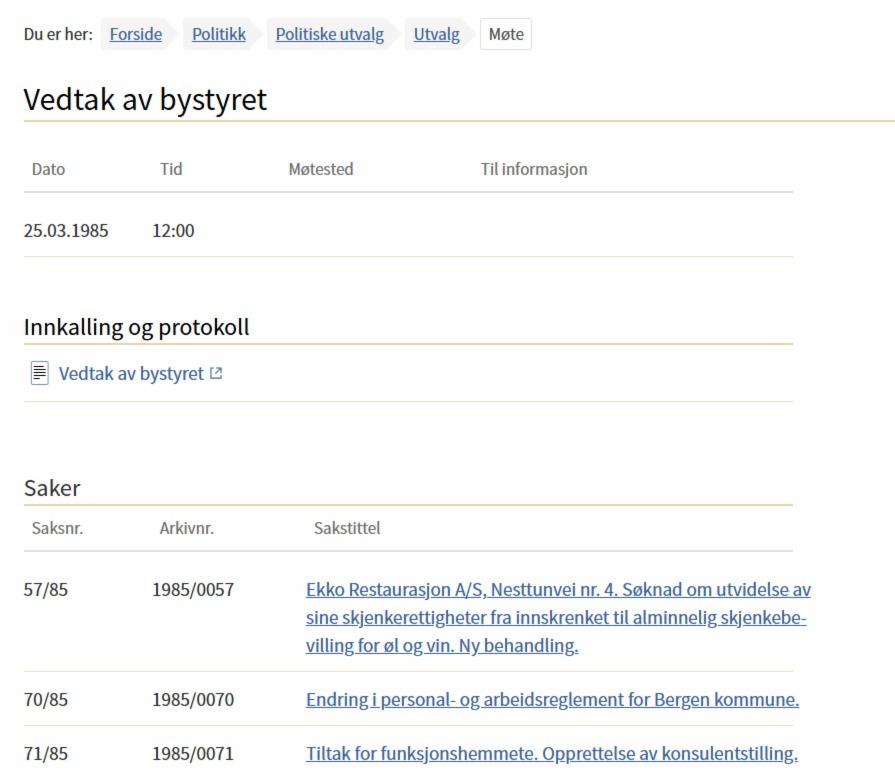Viewport: 895px width, 779px height.
Task: Click the meeting date 25.03.1985
Action: click(66, 231)
